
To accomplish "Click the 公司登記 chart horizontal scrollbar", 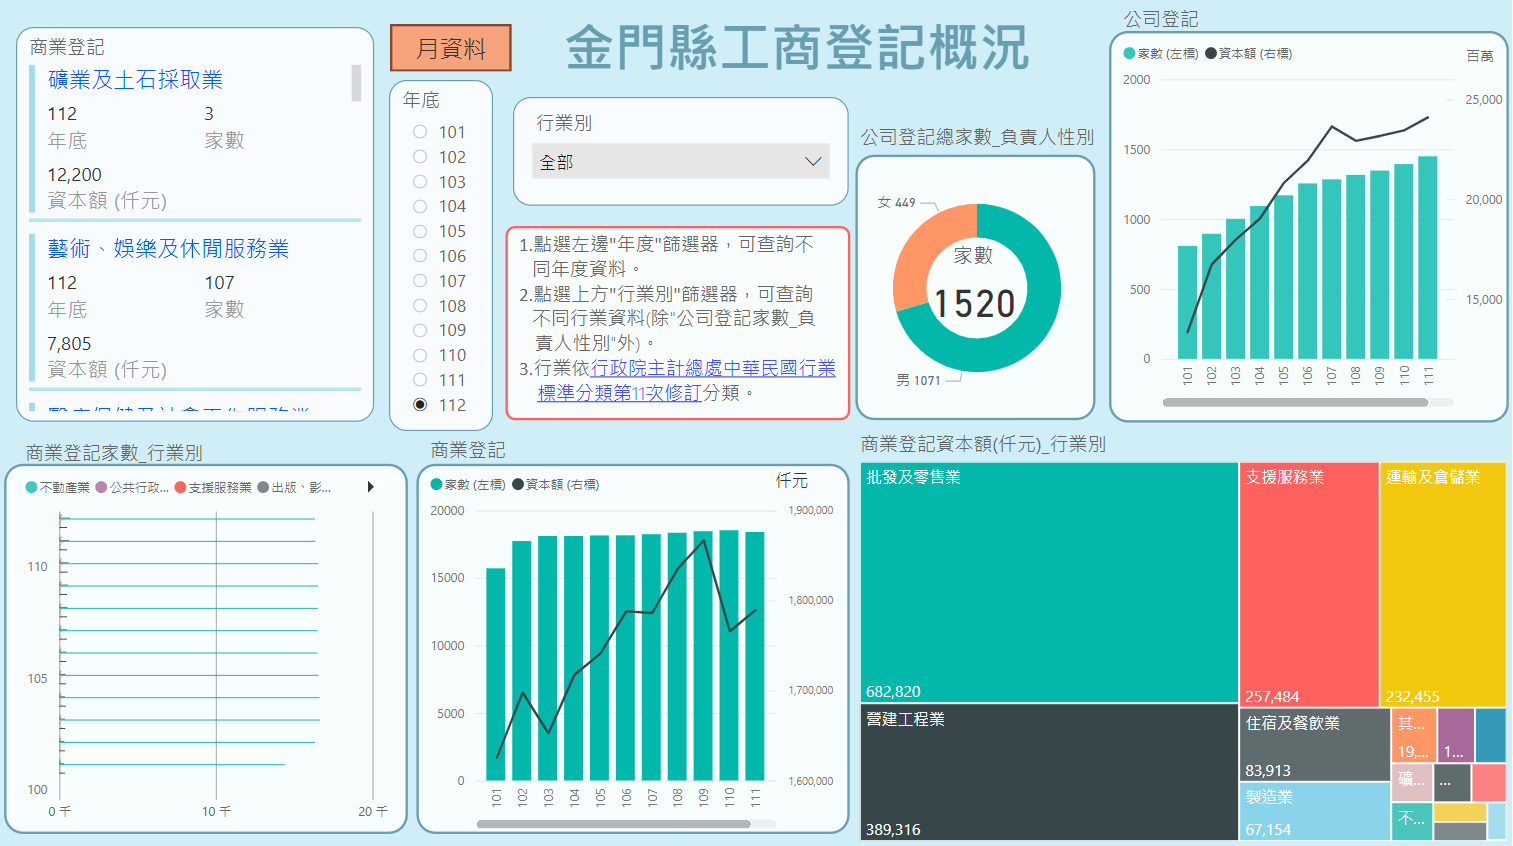I will point(1295,403).
